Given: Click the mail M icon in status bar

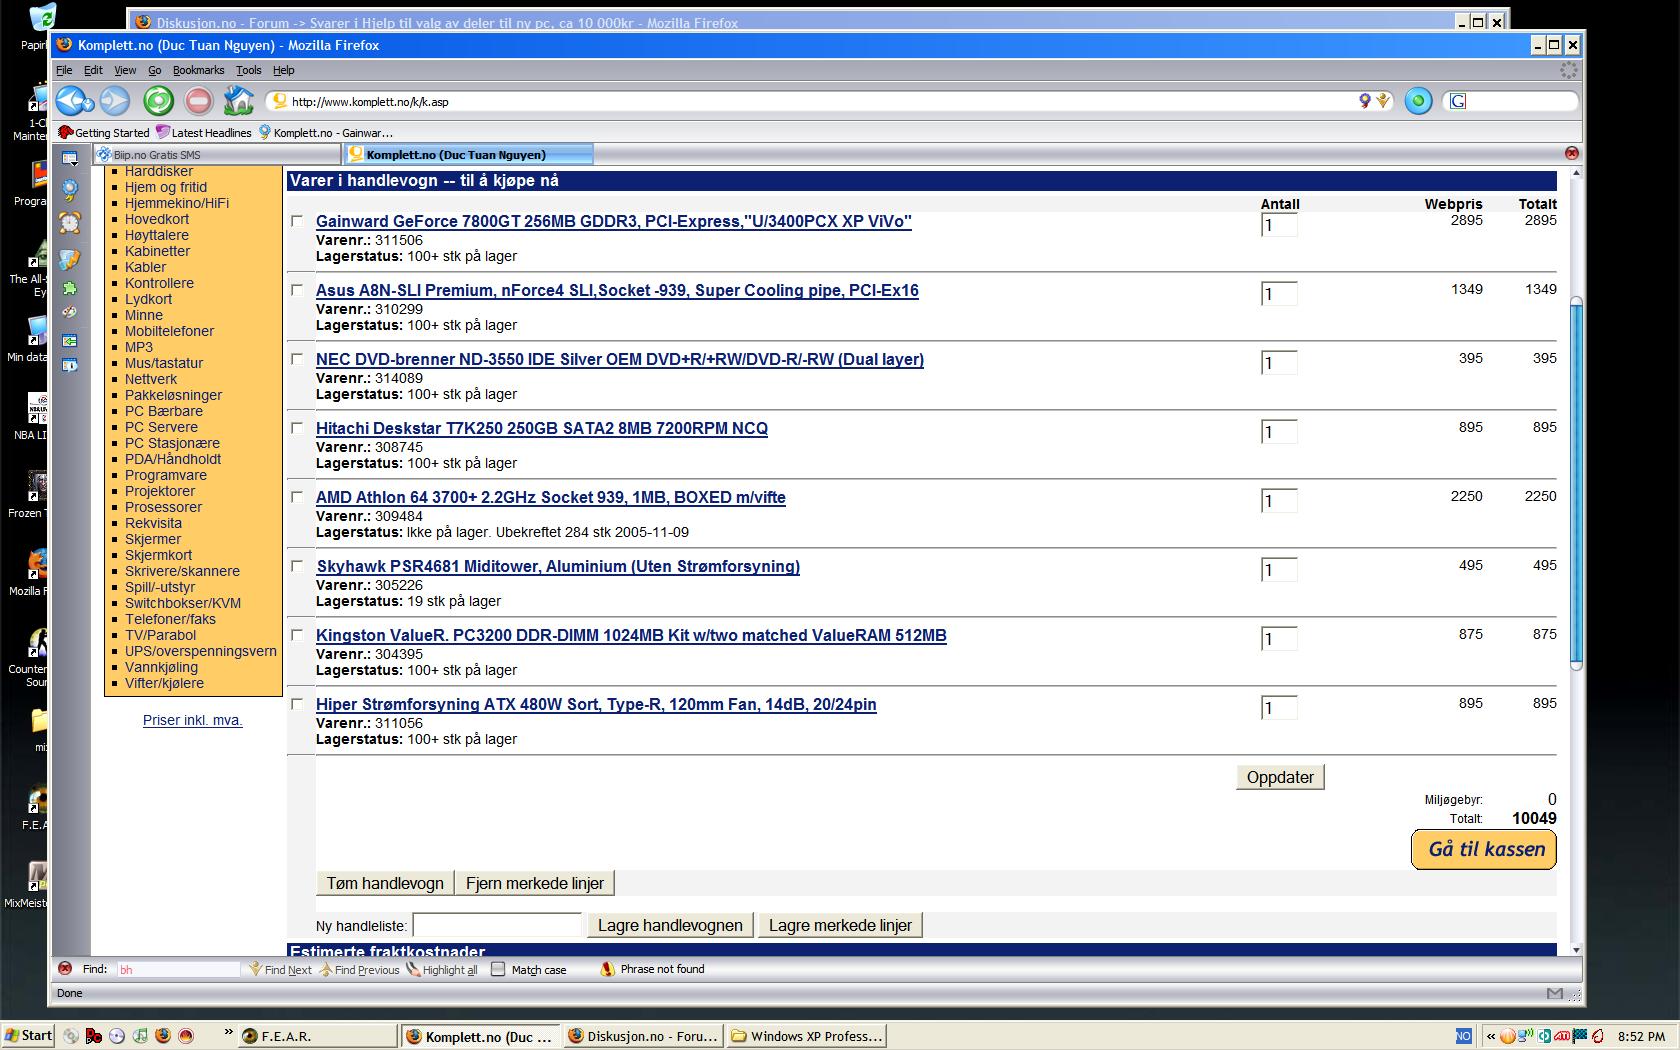Looking at the screenshot, I should [x=1554, y=993].
